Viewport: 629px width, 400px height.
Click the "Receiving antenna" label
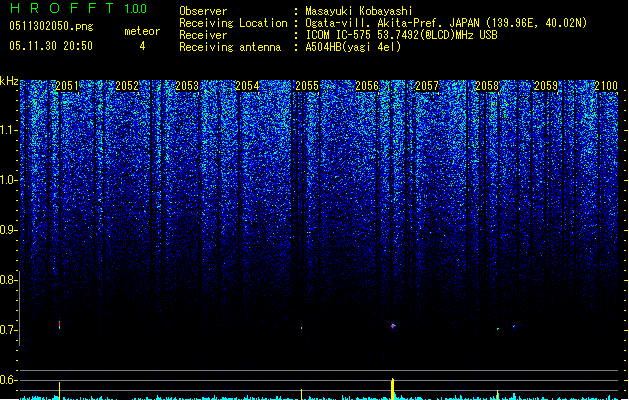230,47
